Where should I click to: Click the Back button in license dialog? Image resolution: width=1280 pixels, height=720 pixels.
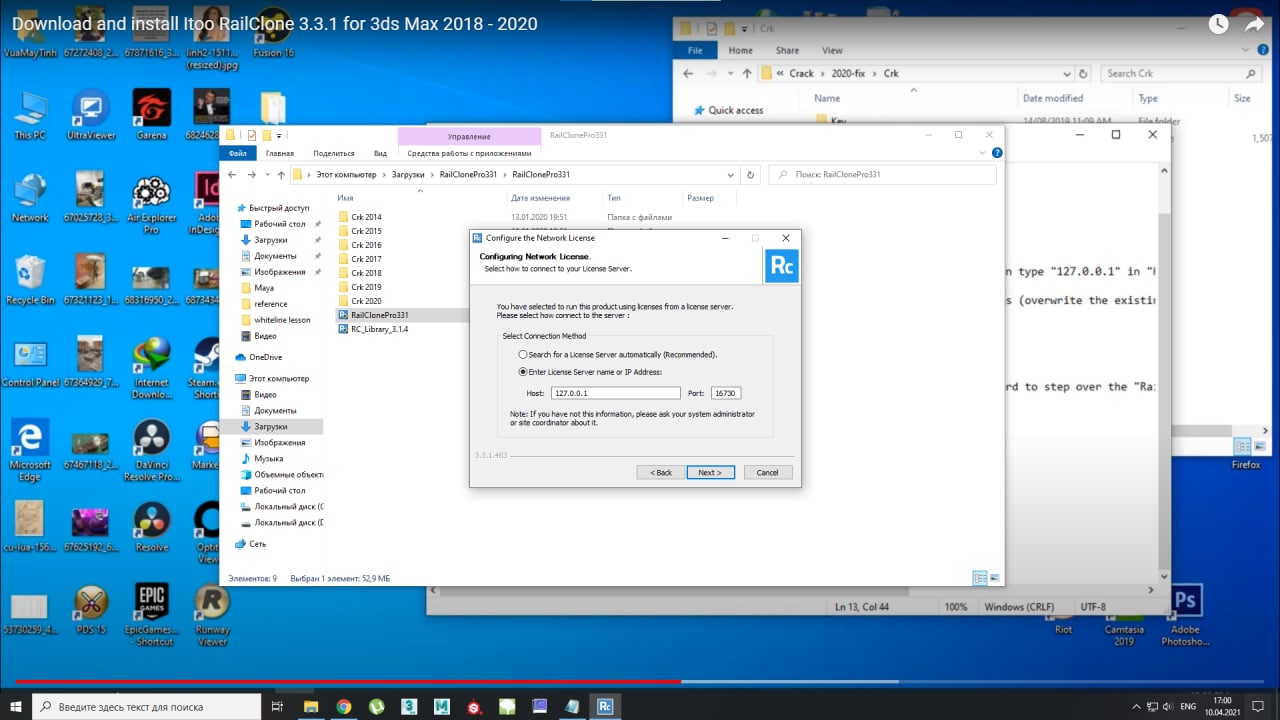pos(661,472)
